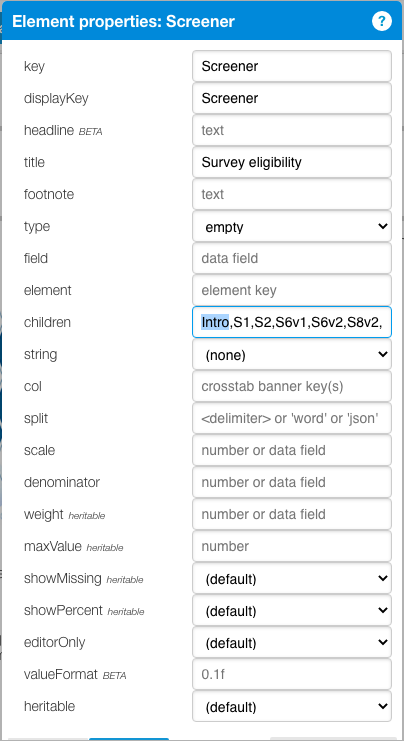
Task: Open the help question mark icon
Action: click(381, 22)
